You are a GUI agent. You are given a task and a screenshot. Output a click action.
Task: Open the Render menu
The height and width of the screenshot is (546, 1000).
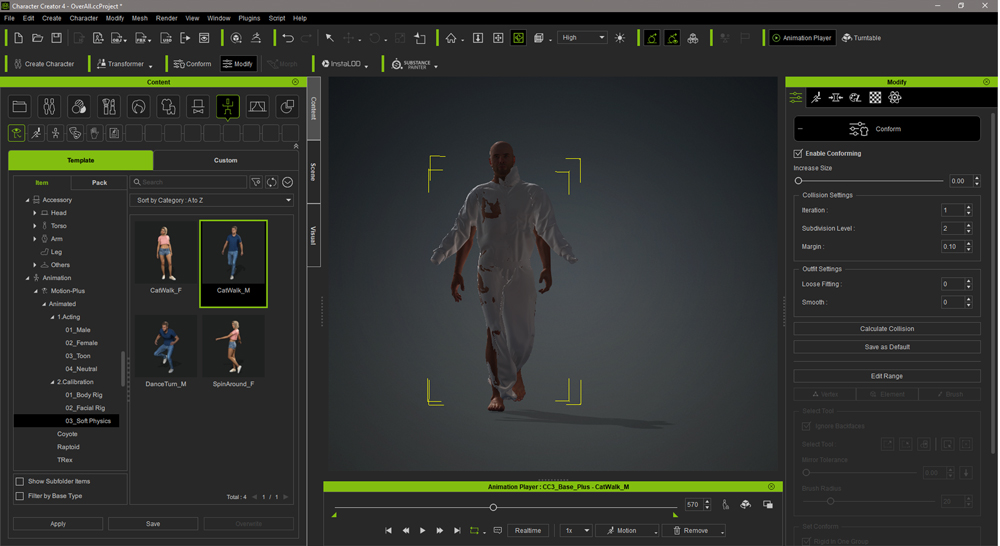(166, 18)
